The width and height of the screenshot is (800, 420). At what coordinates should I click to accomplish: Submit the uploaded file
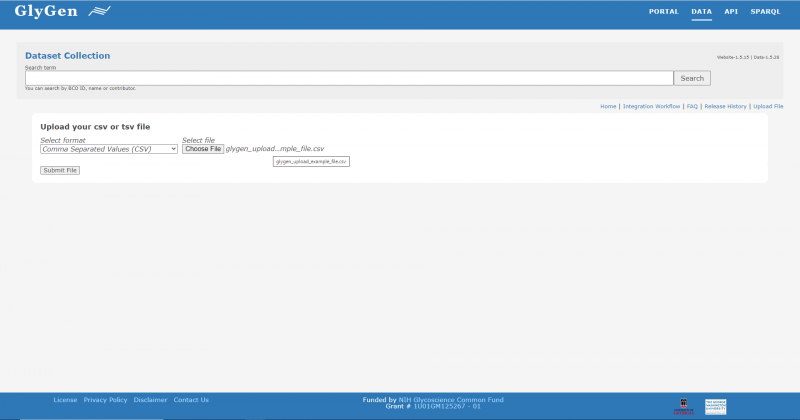pyautogui.click(x=60, y=170)
